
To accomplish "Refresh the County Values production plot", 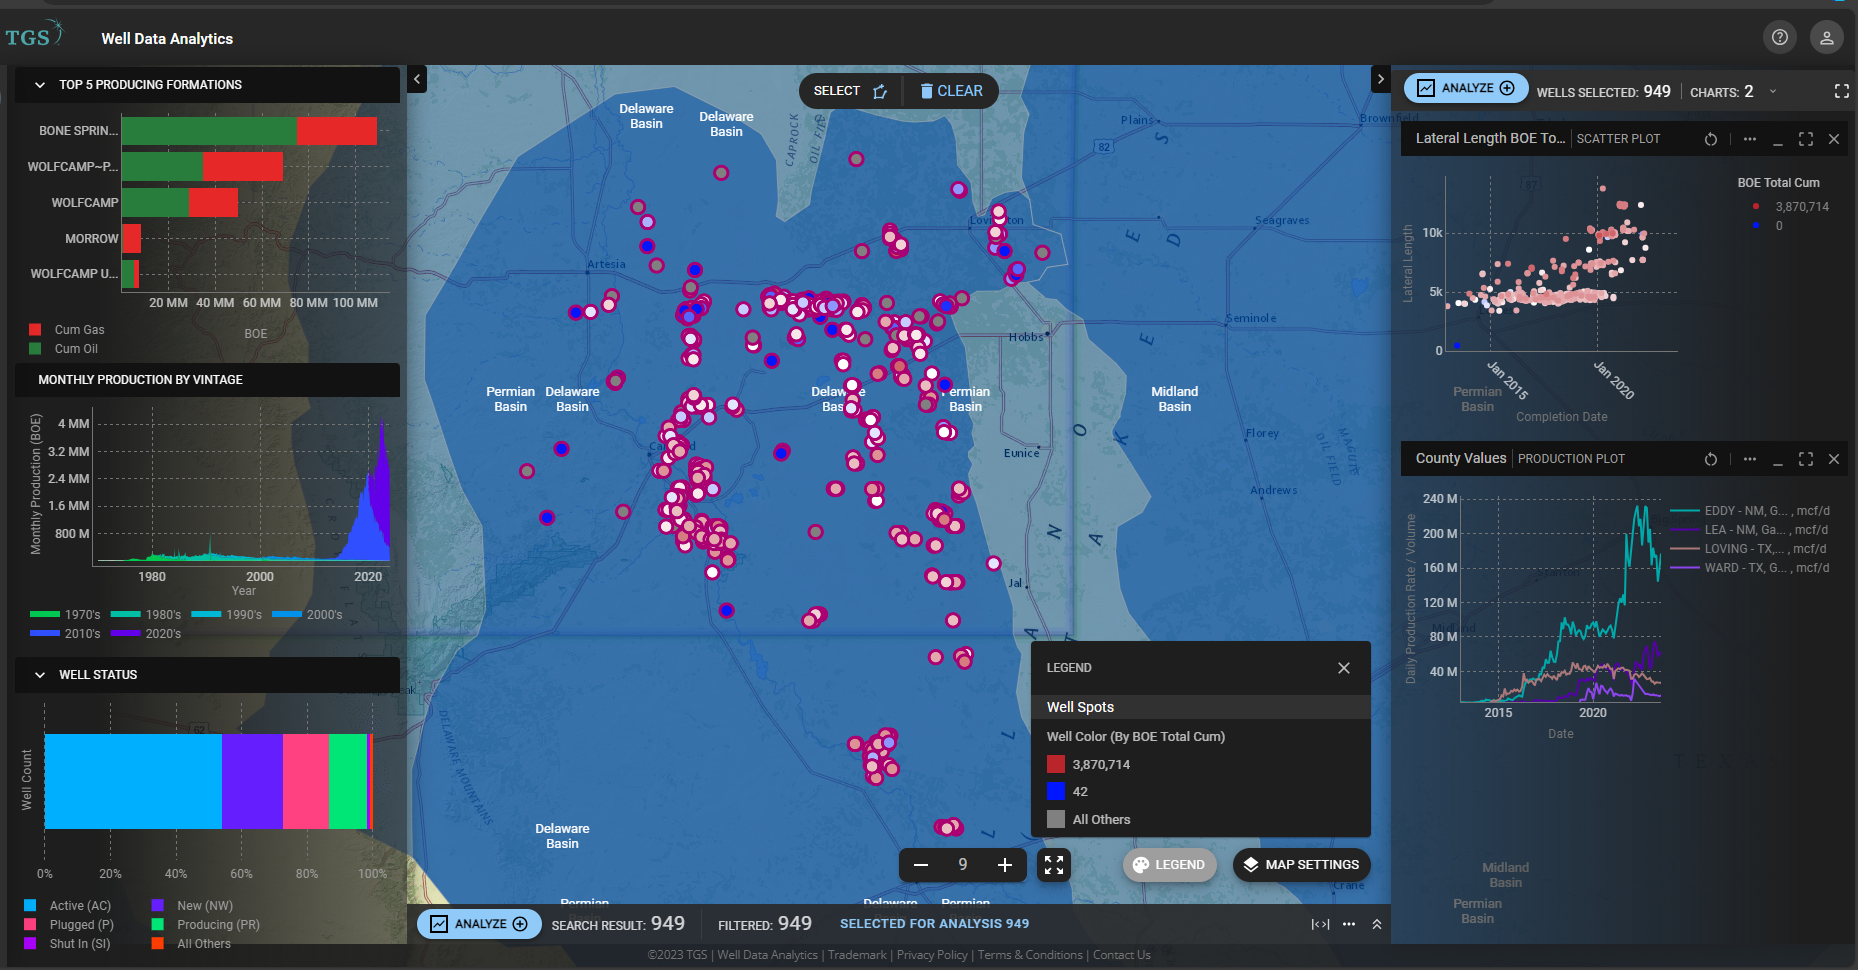I will click(x=1711, y=459).
